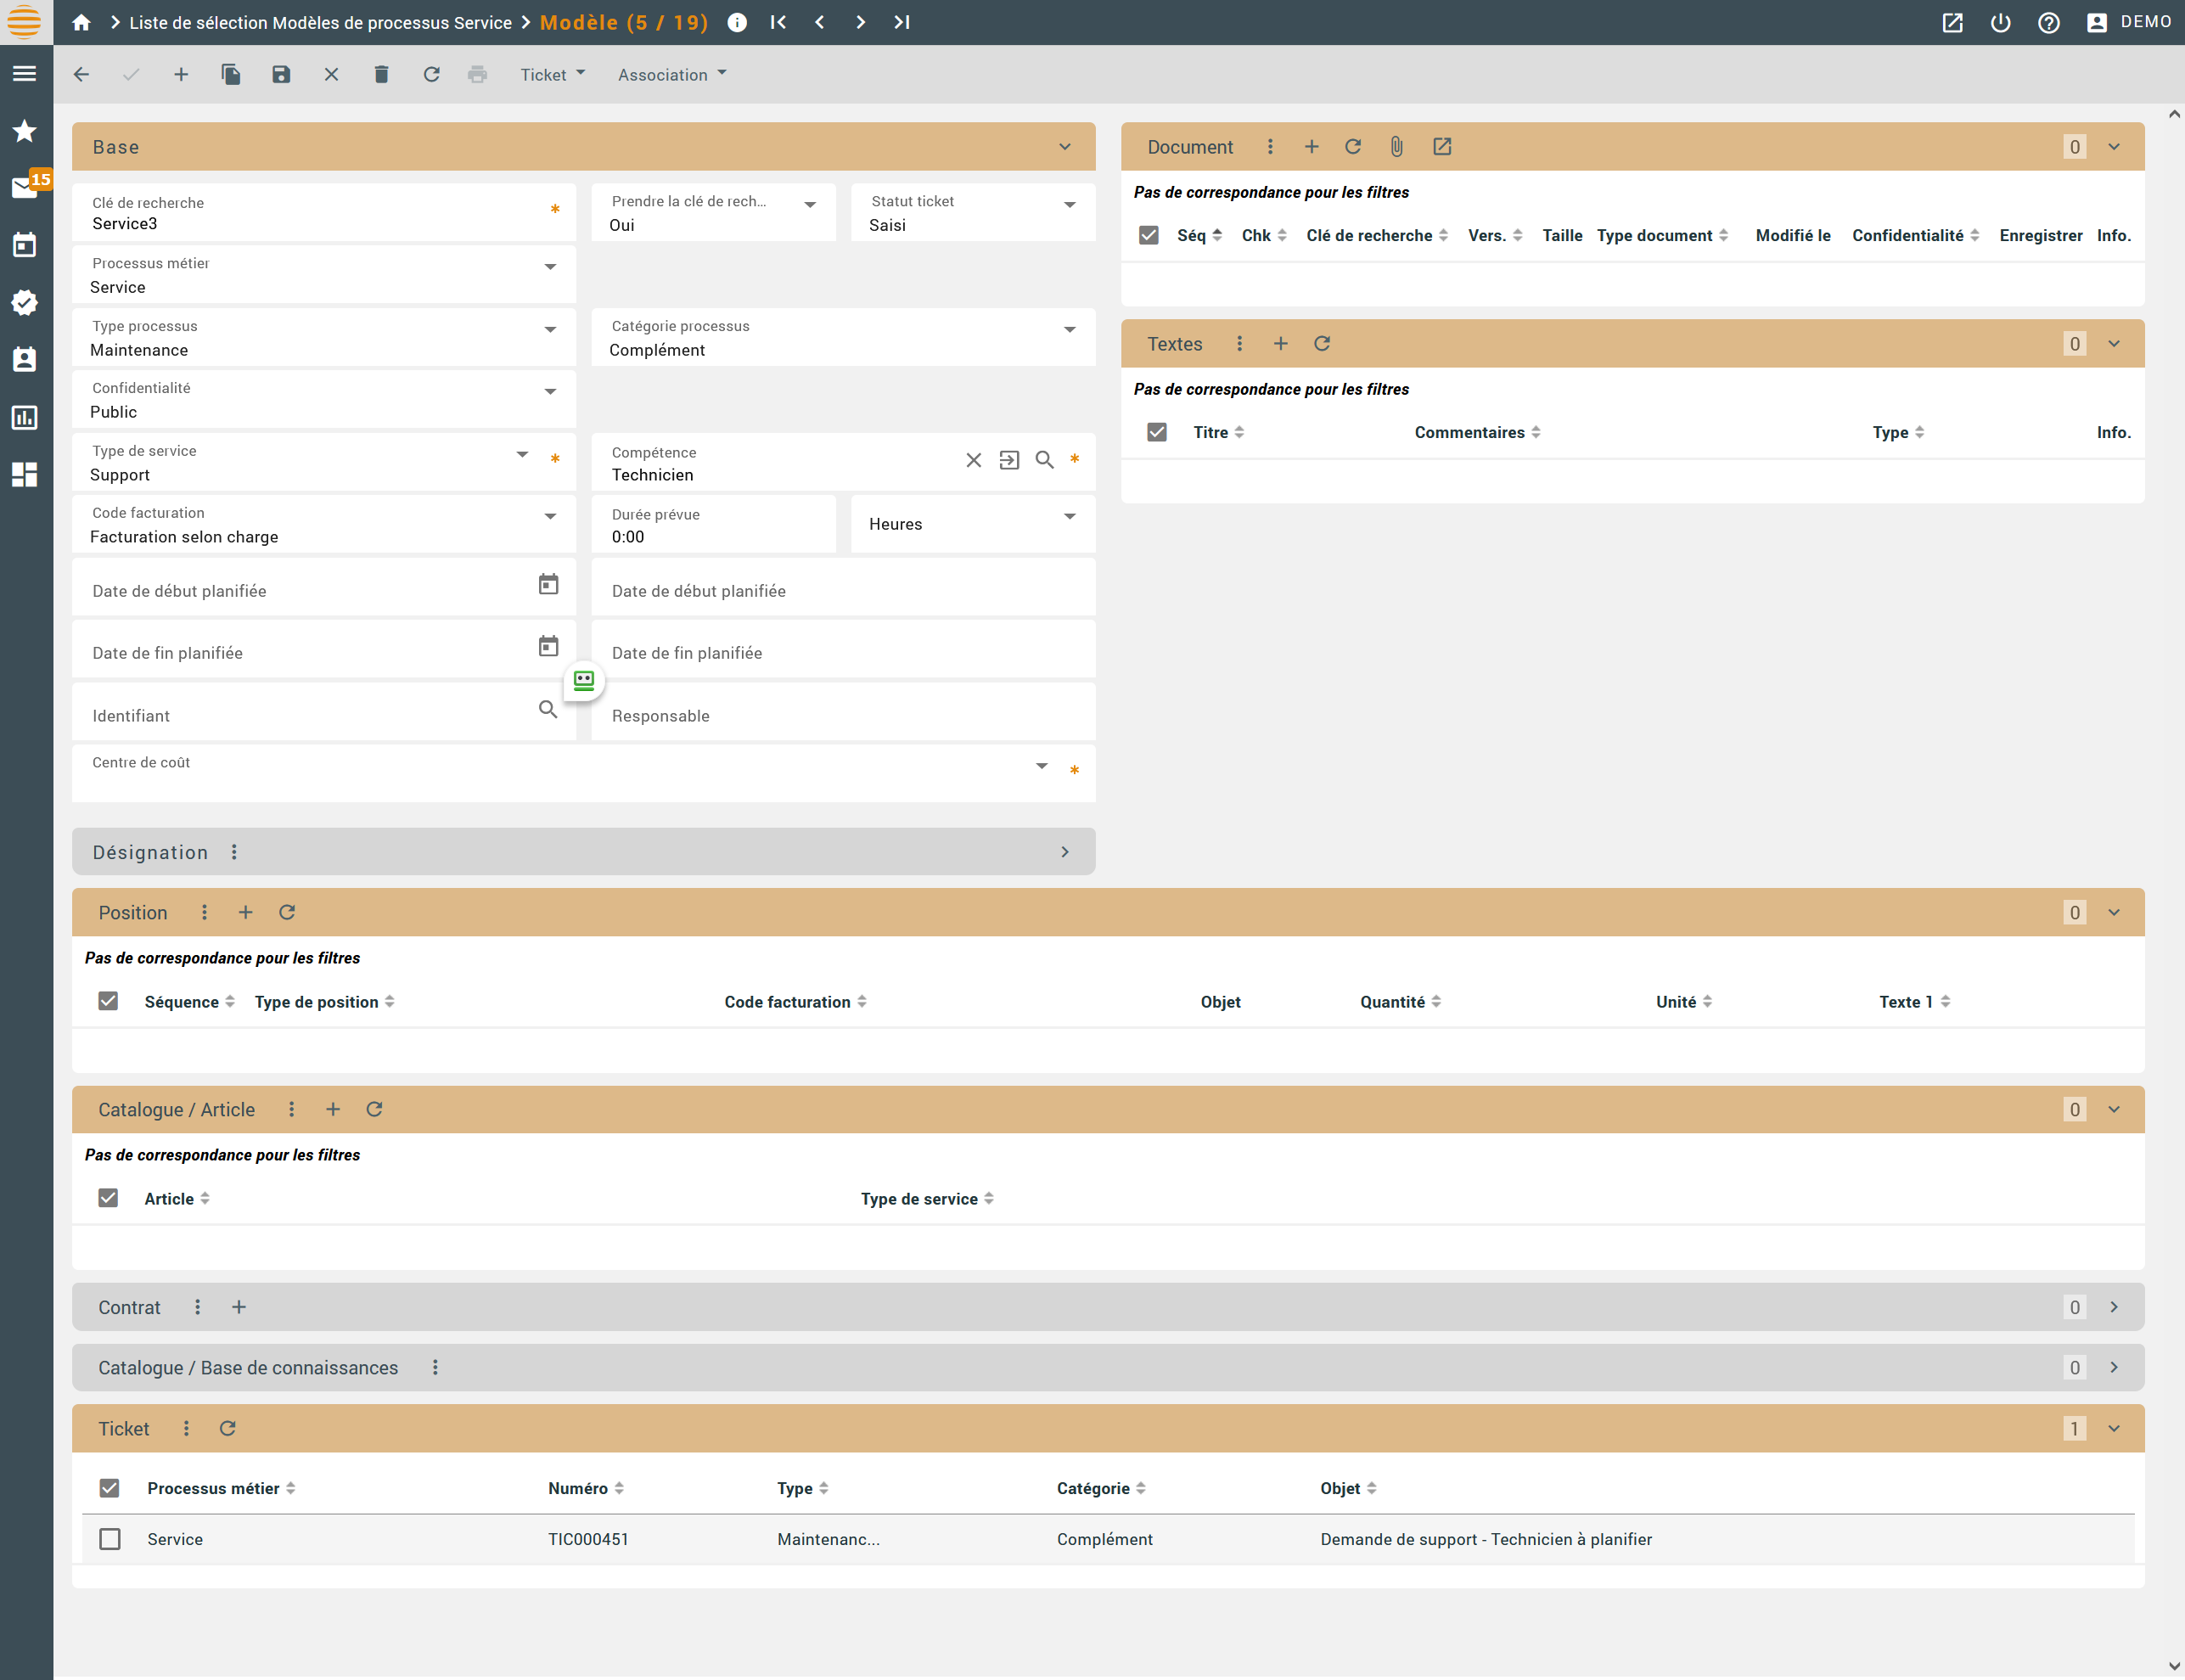The height and width of the screenshot is (1680, 2185).
Task: Open the Association toolbar menu
Action: click(672, 75)
